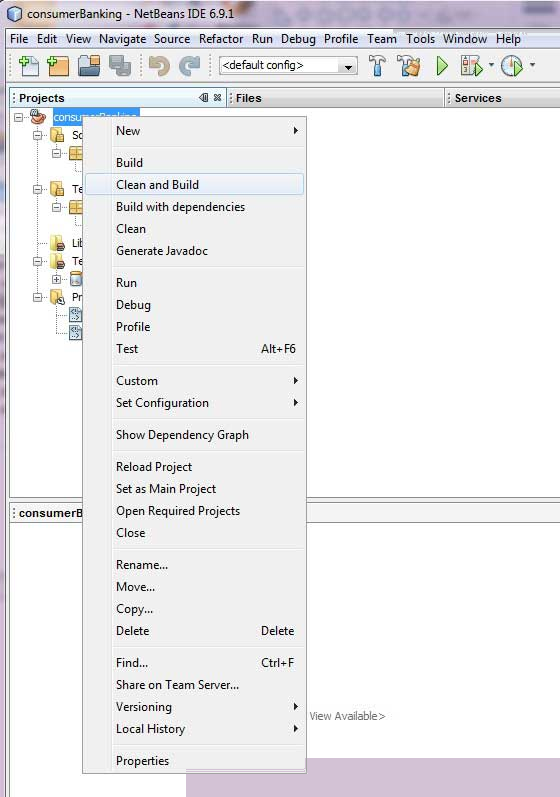The height and width of the screenshot is (797, 560).
Task: Choose Set as Main Project
Action: pyautogui.click(x=195, y=488)
